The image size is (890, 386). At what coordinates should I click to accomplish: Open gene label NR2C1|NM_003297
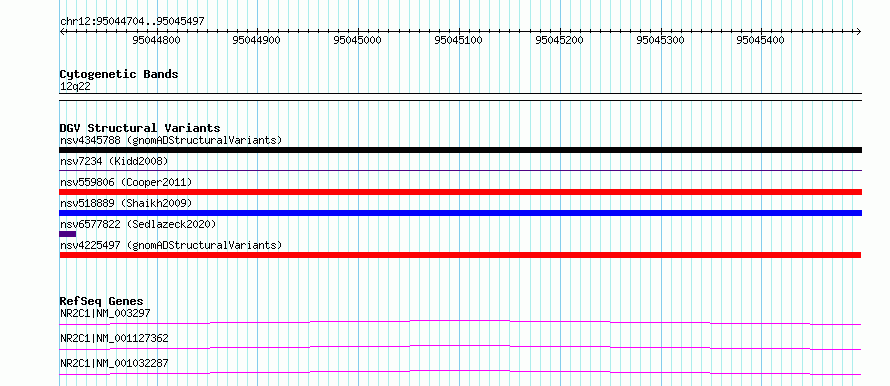105,313
